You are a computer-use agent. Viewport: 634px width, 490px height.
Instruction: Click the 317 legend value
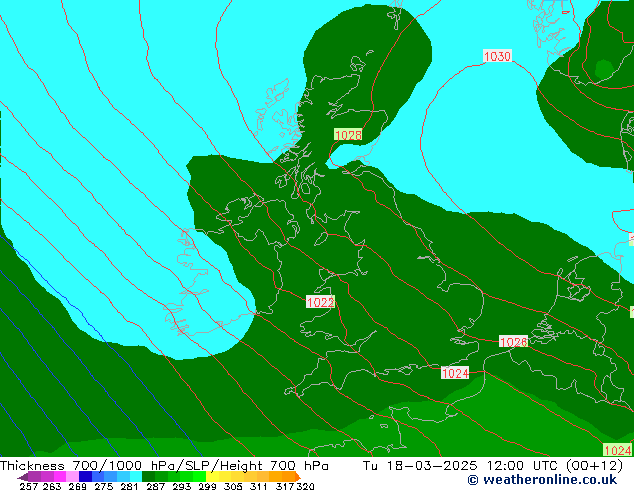(x=285, y=486)
